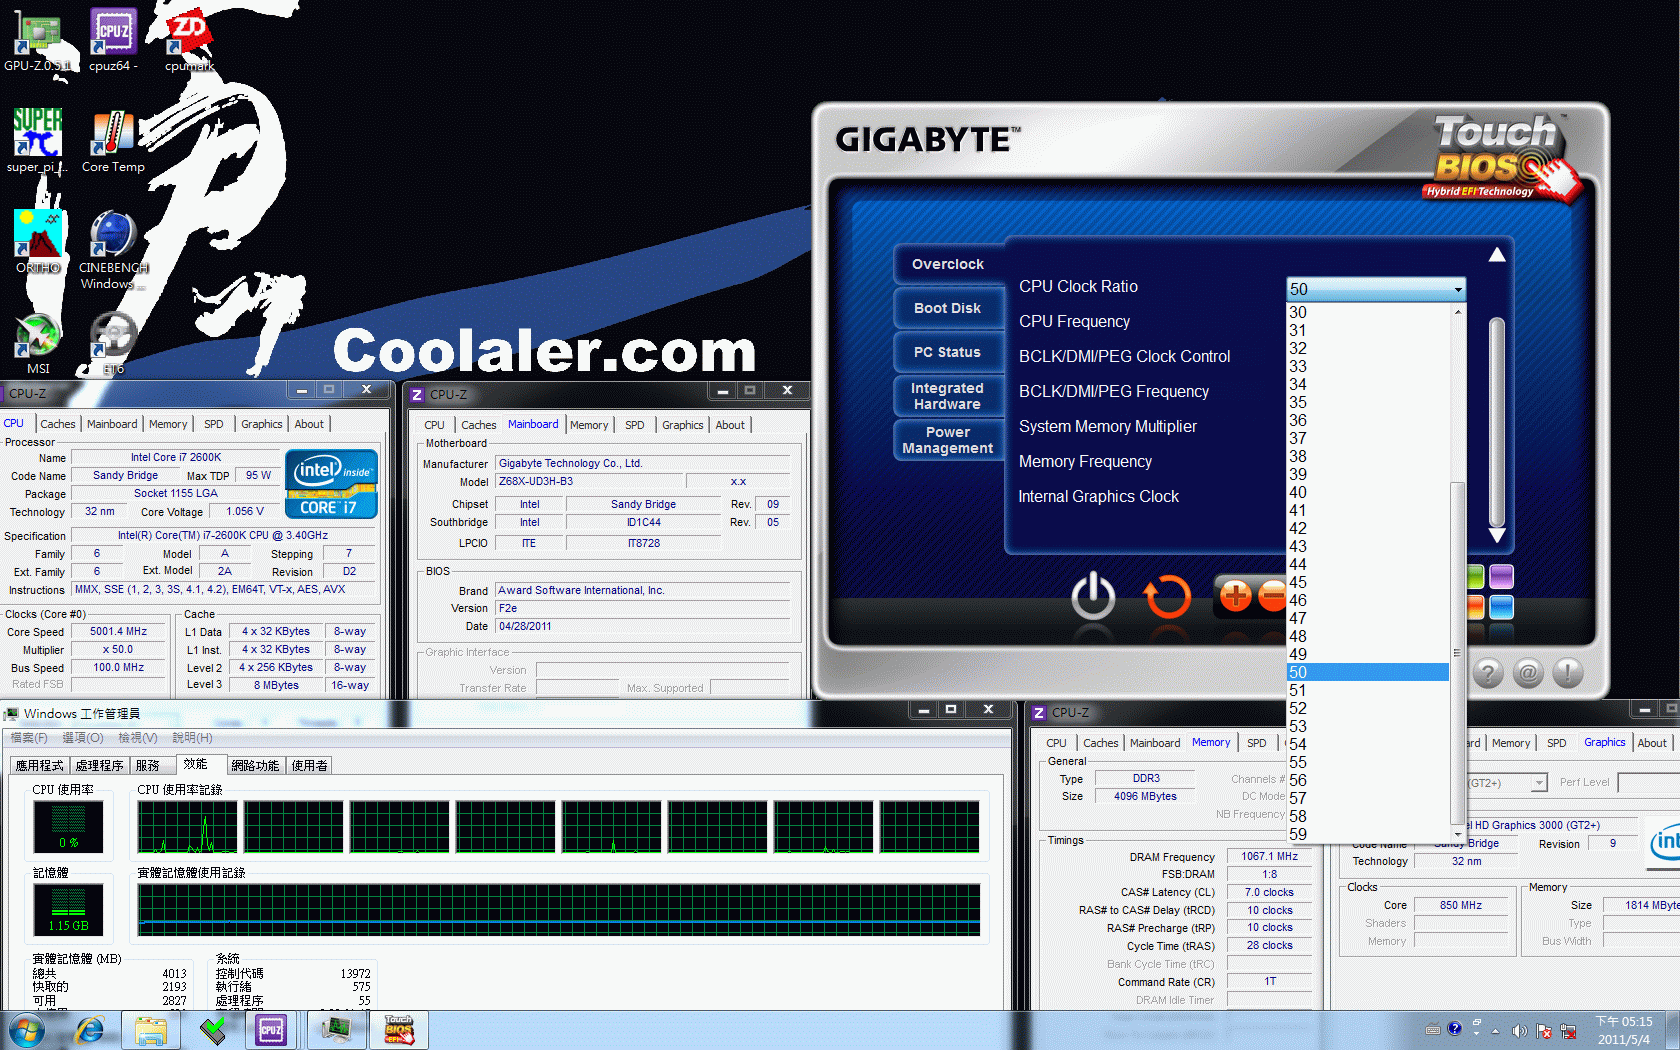Select the purple color theme swatch
1680x1050 pixels.
pyautogui.click(x=1501, y=577)
